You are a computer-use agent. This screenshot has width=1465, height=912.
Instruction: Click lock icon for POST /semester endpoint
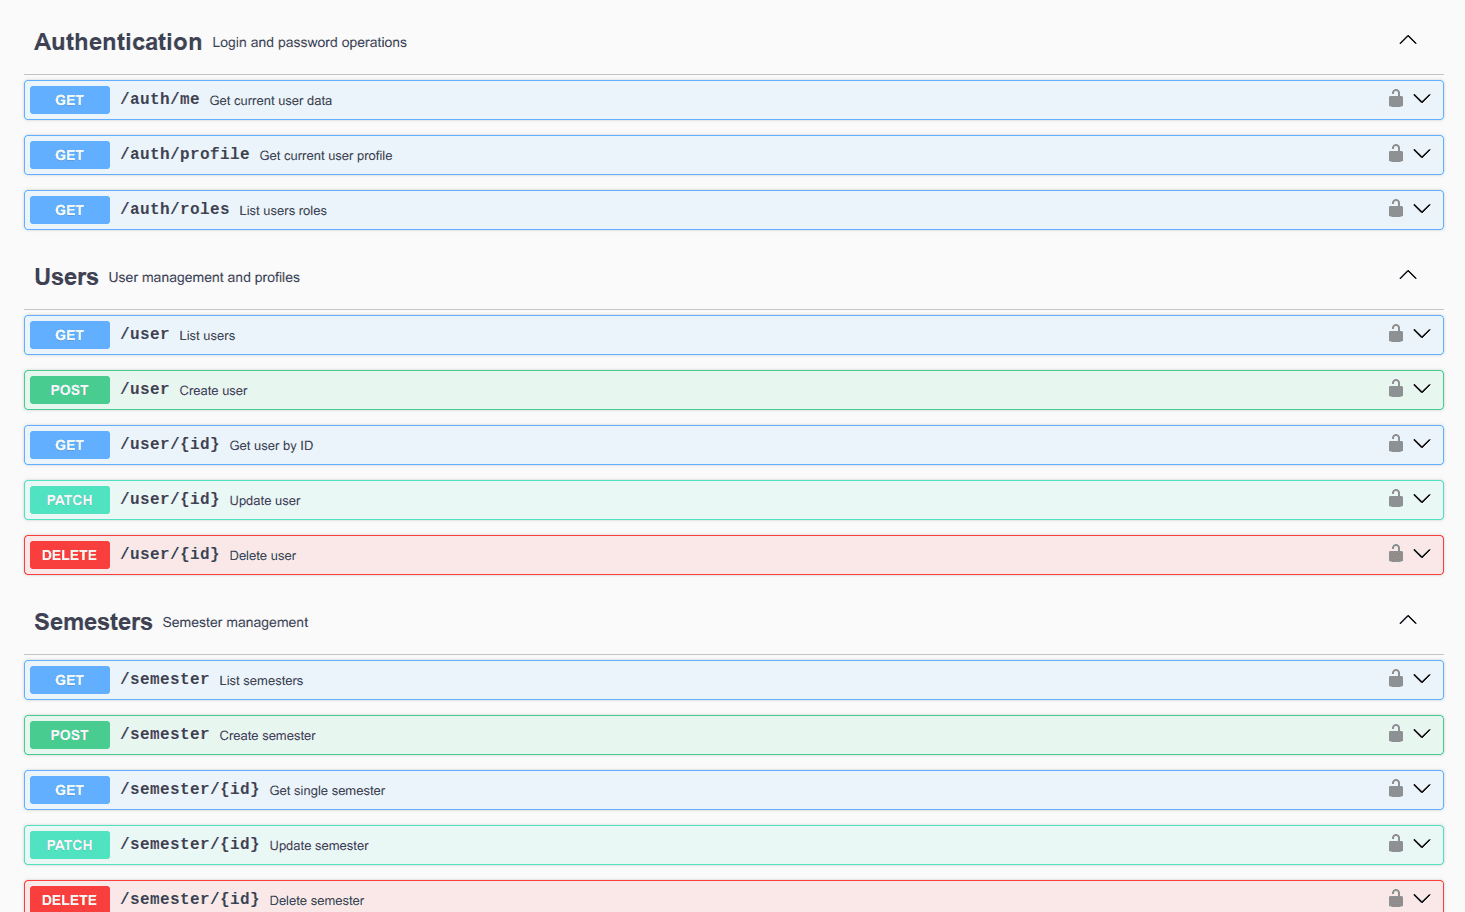point(1395,734)
